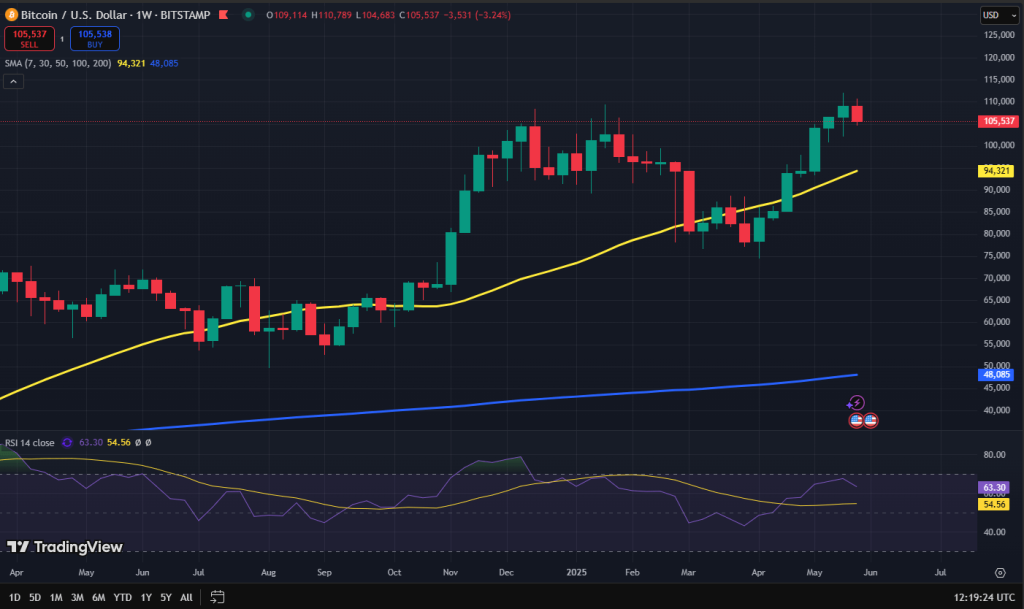The width and height of the screenshot is (1024, 609).
Task: Select the All timeframe
Action: [x=186, y=596]
